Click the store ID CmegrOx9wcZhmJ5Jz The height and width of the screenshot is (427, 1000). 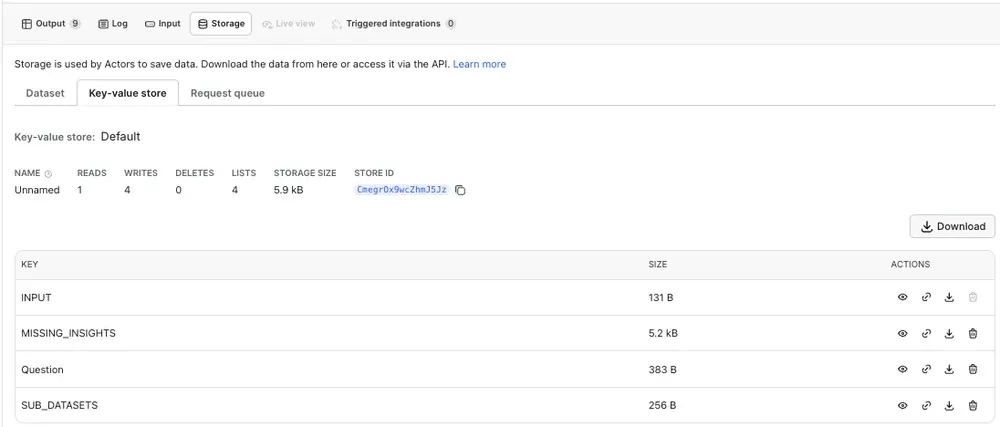click(x=402, y=190)
